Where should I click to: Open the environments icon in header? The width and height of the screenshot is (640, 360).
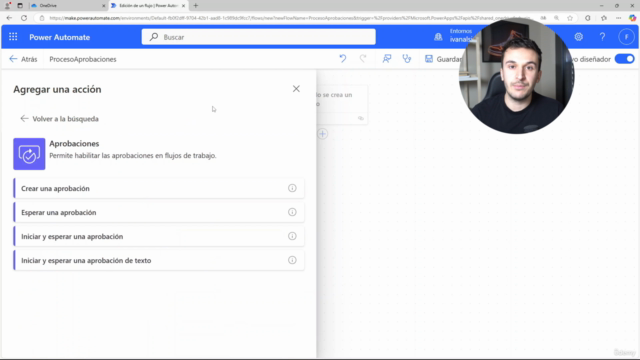tap(438, 37)
